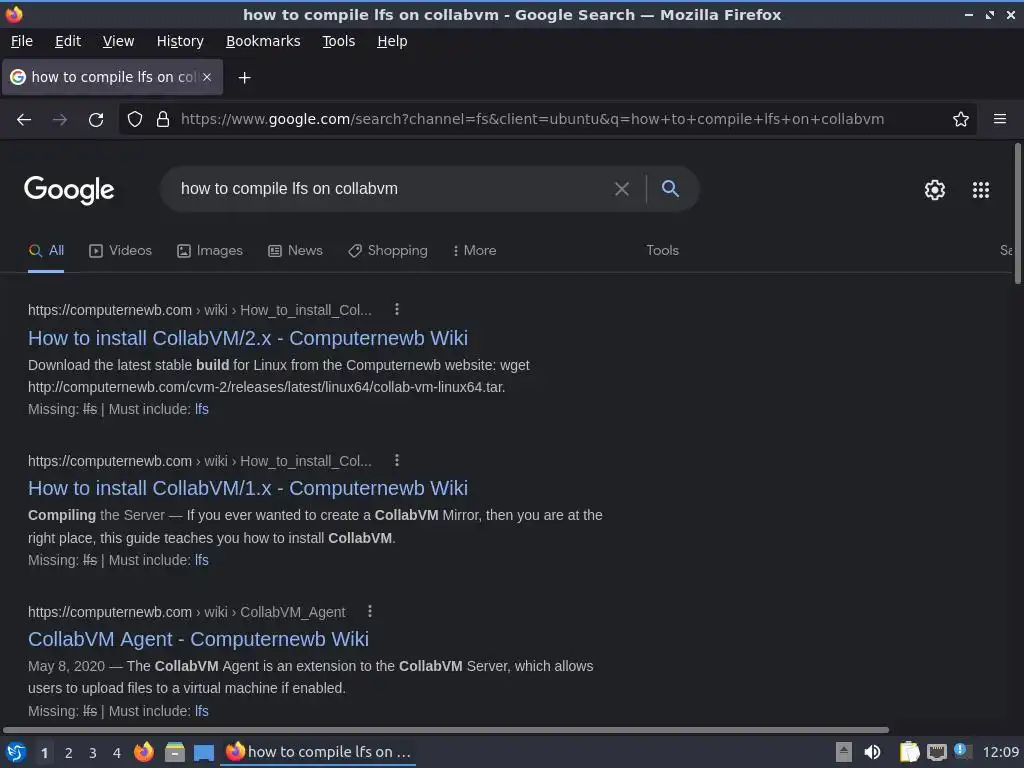Viewport: 1024px width, 768px height.
Task: Click 'lfs' must-include link under CollabVM/2.x
Action: point(202,409)
